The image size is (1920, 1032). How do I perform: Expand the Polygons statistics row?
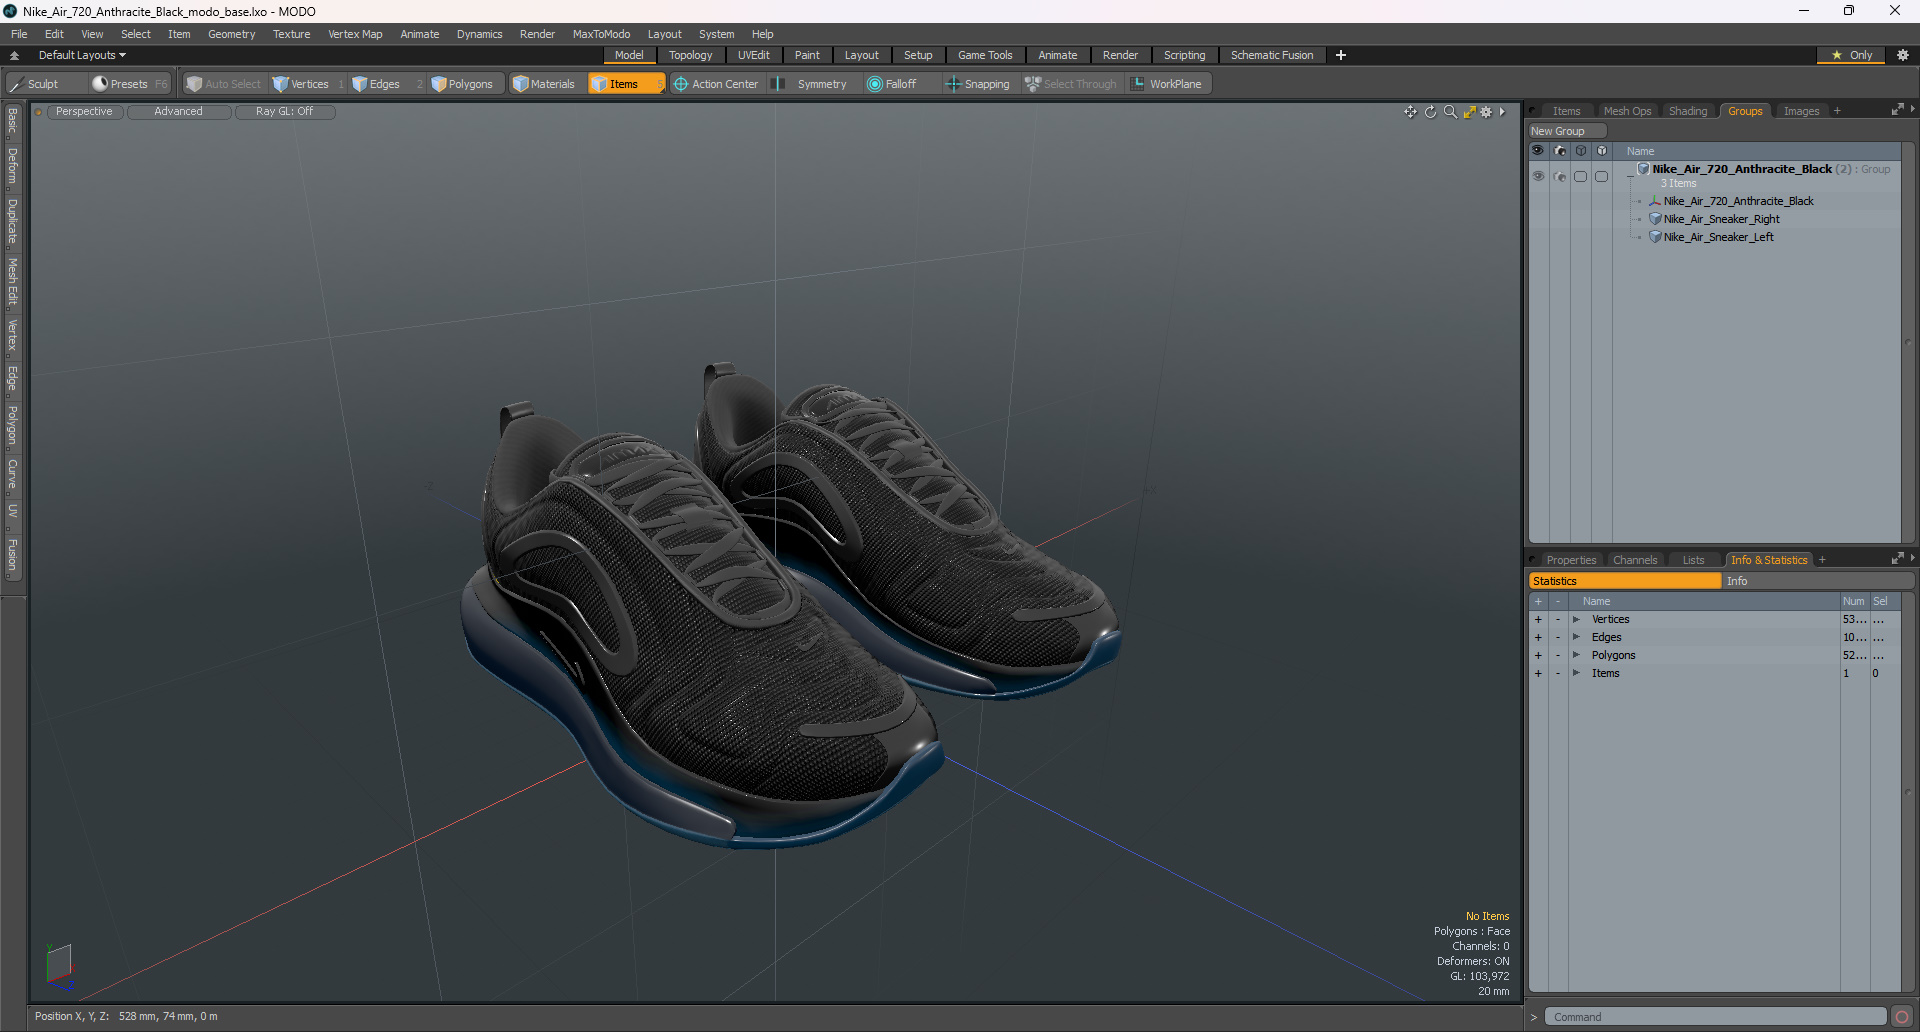pyautogui.click(x=1576, y=655)
